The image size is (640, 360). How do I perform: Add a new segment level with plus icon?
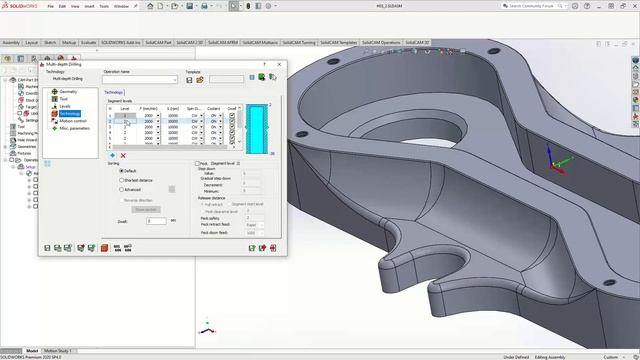[x=112, y=156]
